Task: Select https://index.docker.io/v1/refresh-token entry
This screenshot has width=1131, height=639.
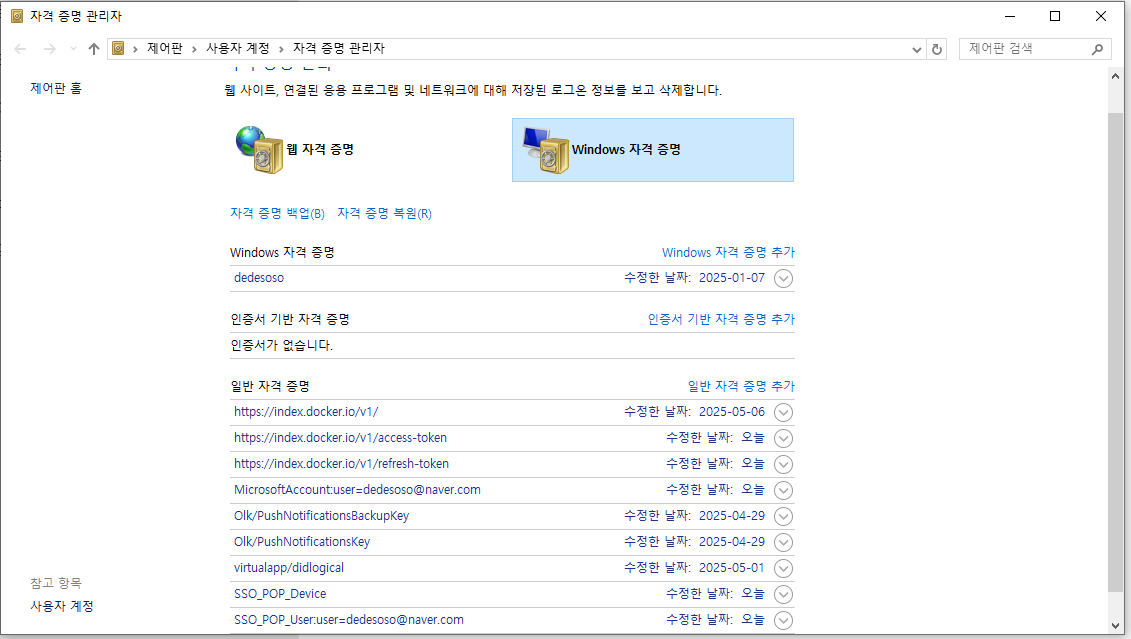Action: pyautogui.click(x=341, y=464)
